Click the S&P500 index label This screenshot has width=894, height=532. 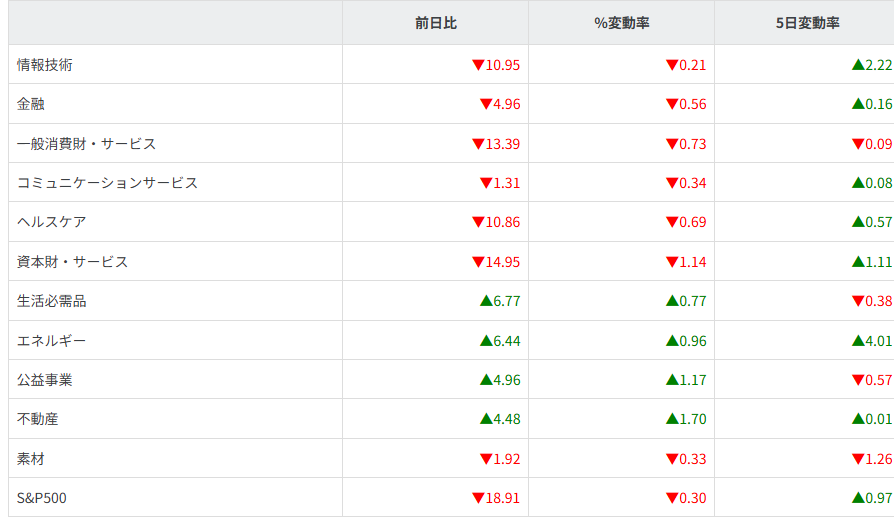click(42, 498)
